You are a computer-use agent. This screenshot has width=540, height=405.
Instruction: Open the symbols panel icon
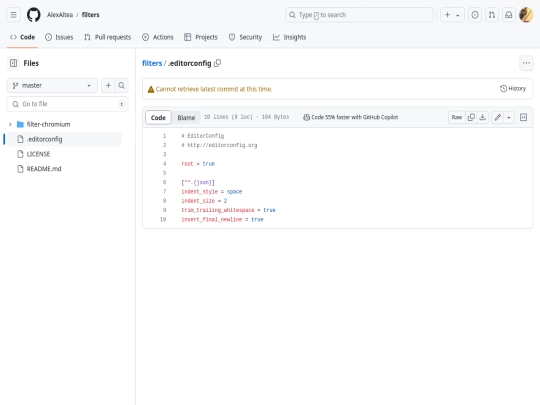(523, 117)
